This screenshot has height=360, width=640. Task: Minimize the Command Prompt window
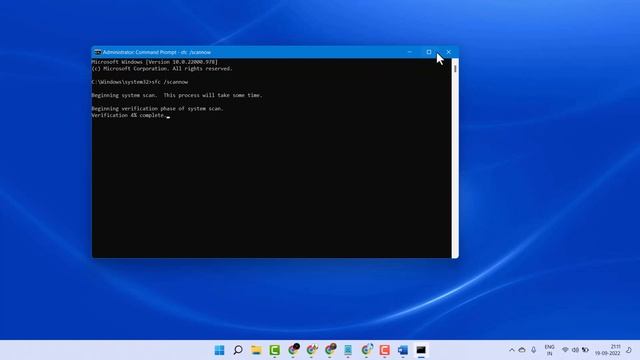(x=410, y=52)
